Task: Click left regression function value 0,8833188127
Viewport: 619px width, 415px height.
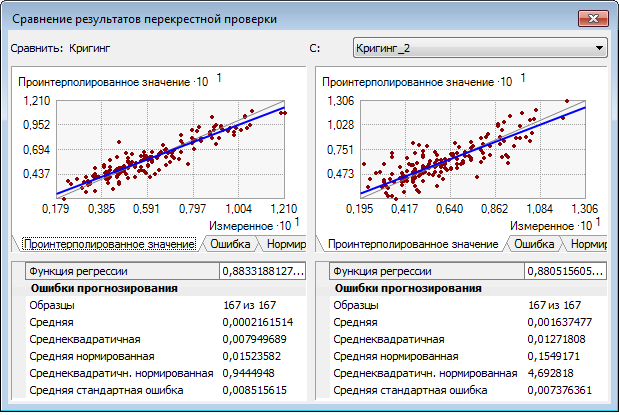Action: click(262, 271)
